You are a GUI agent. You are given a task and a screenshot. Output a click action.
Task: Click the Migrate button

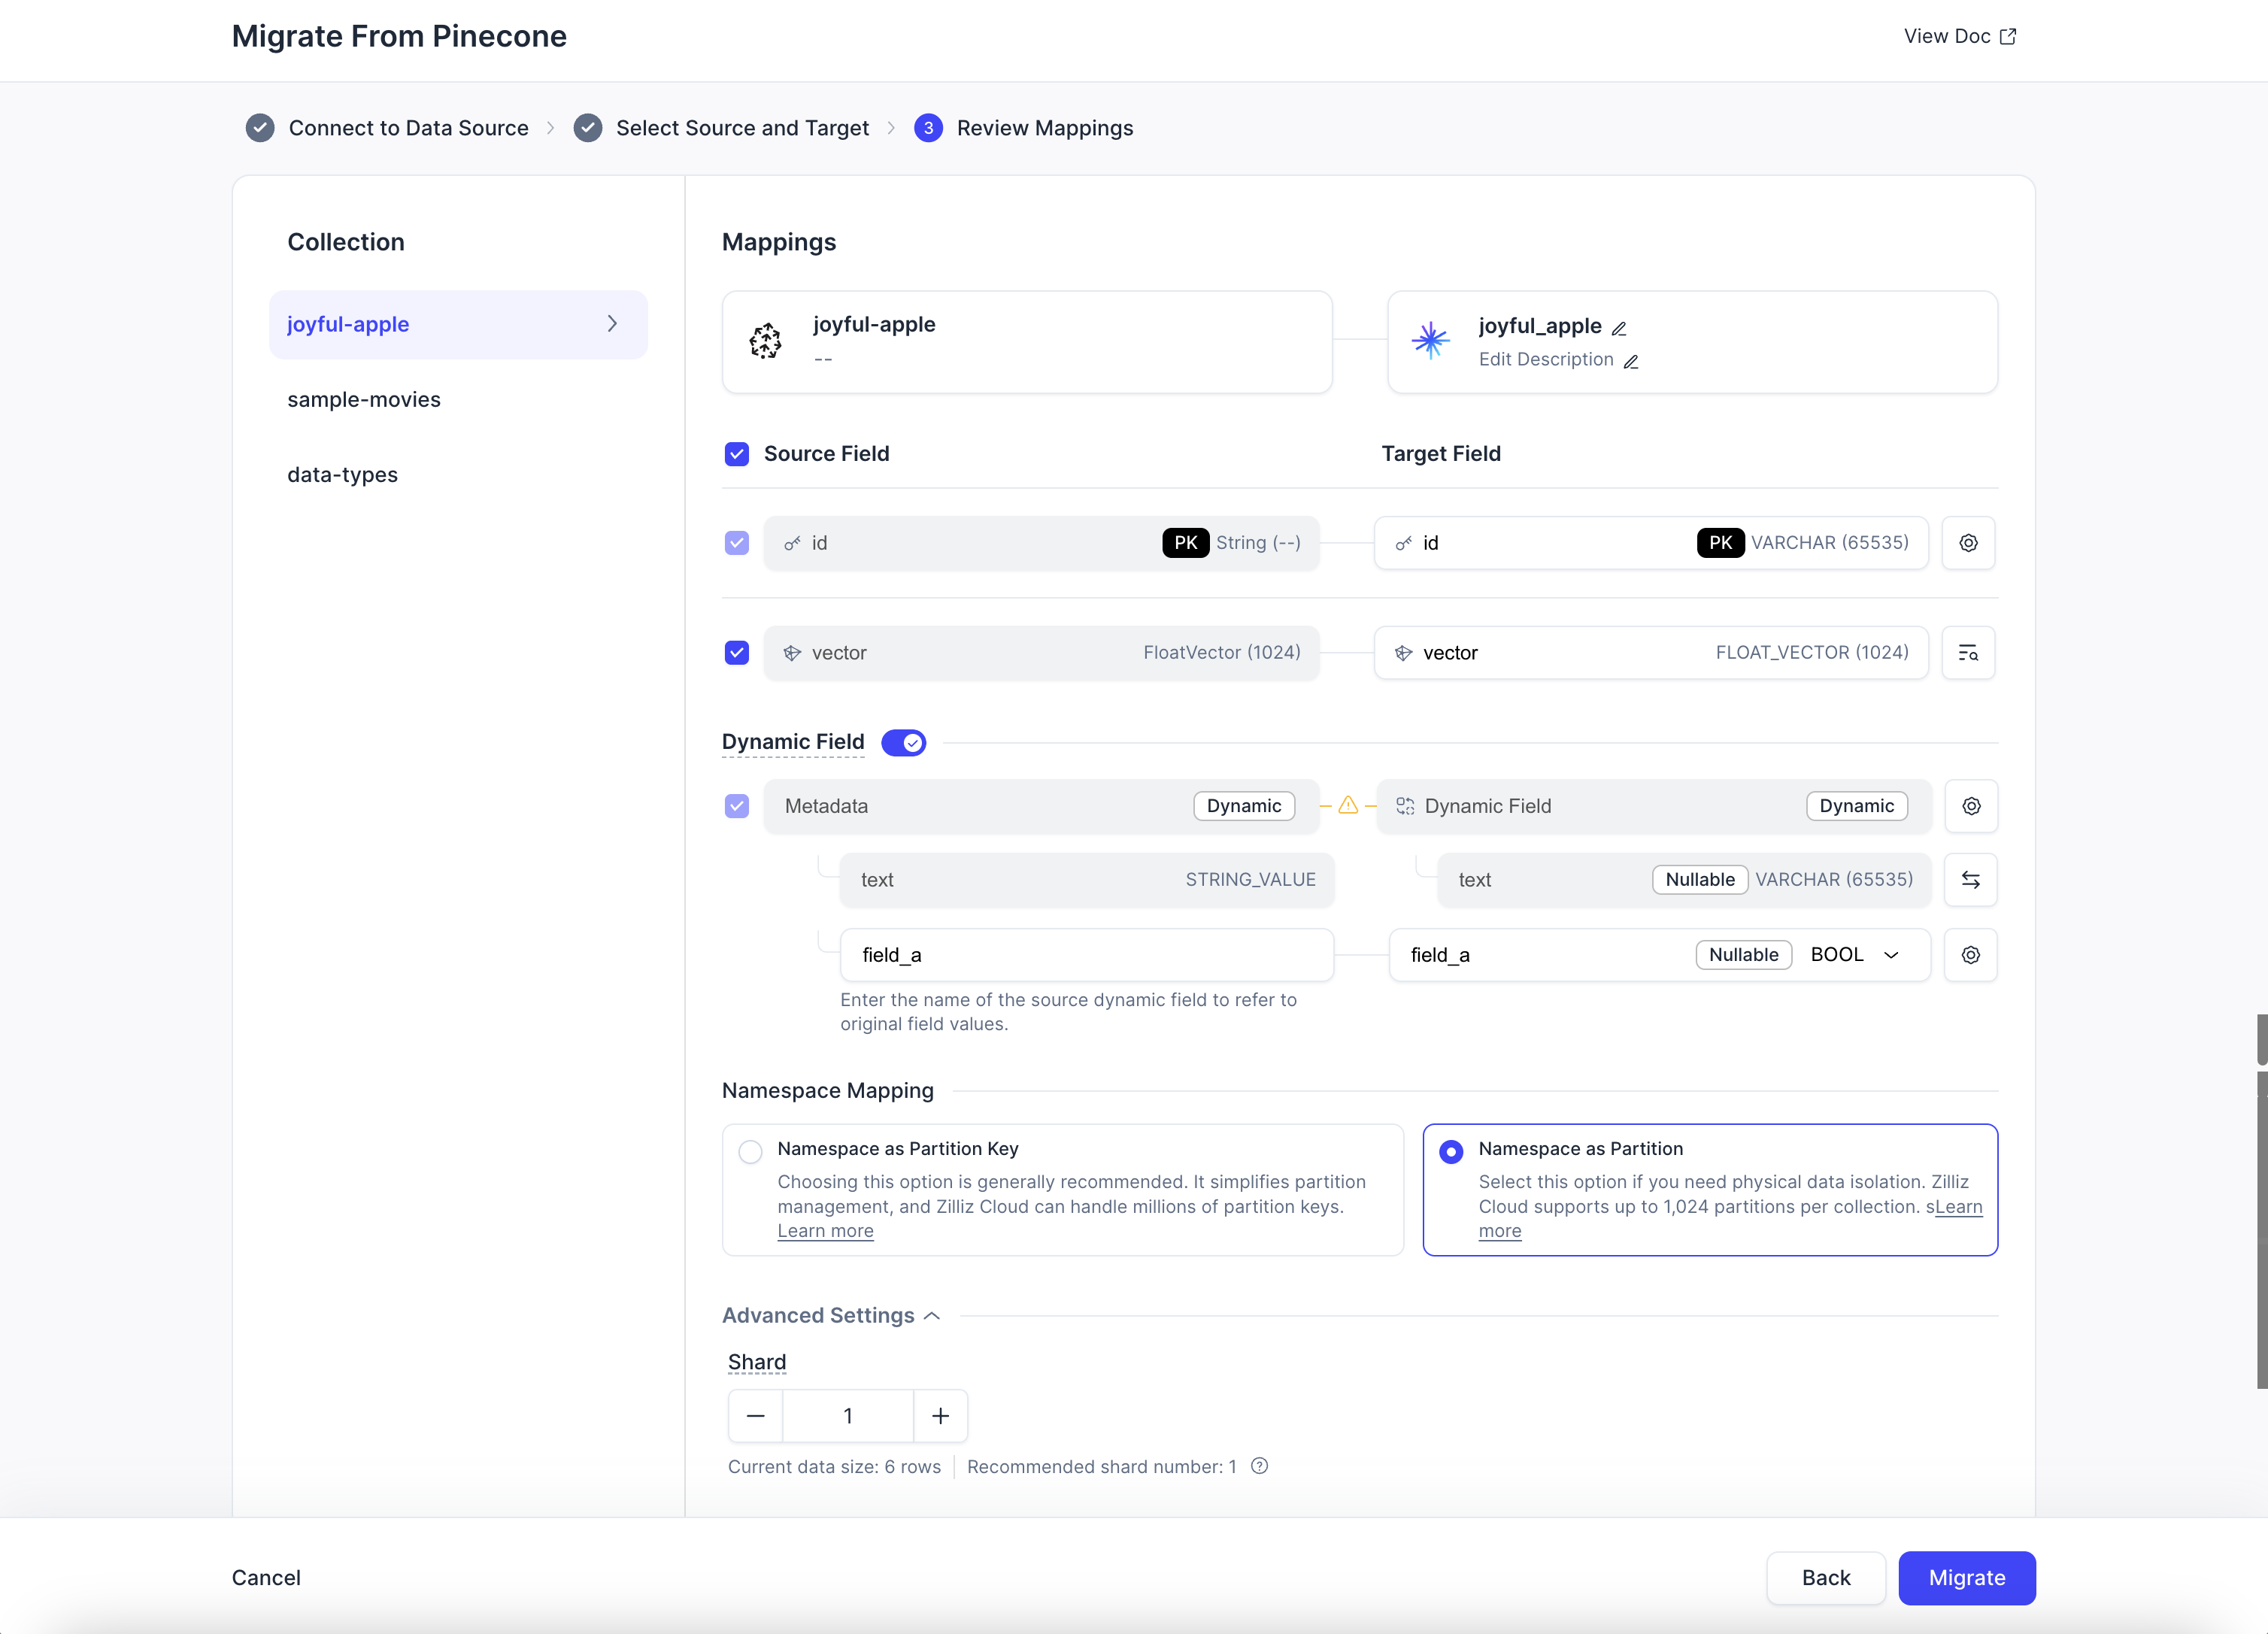coord(1966,1577)
